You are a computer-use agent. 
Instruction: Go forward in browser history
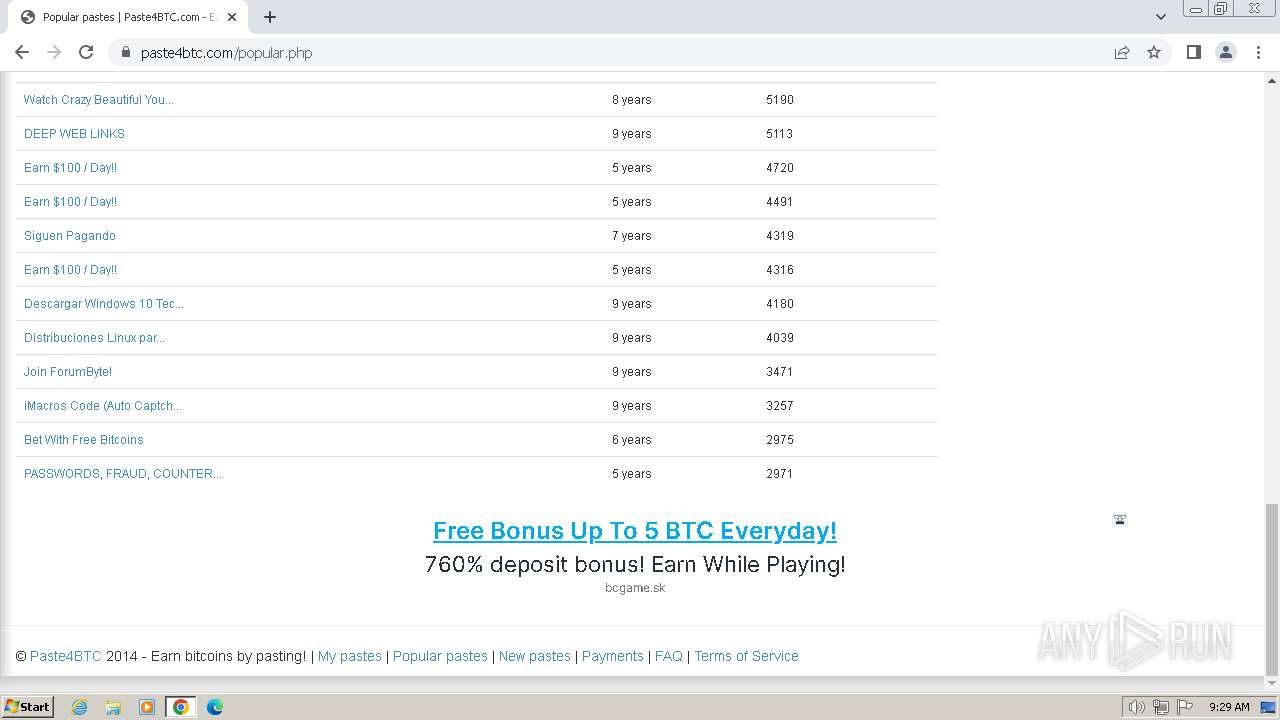click(x=54, y=52)
